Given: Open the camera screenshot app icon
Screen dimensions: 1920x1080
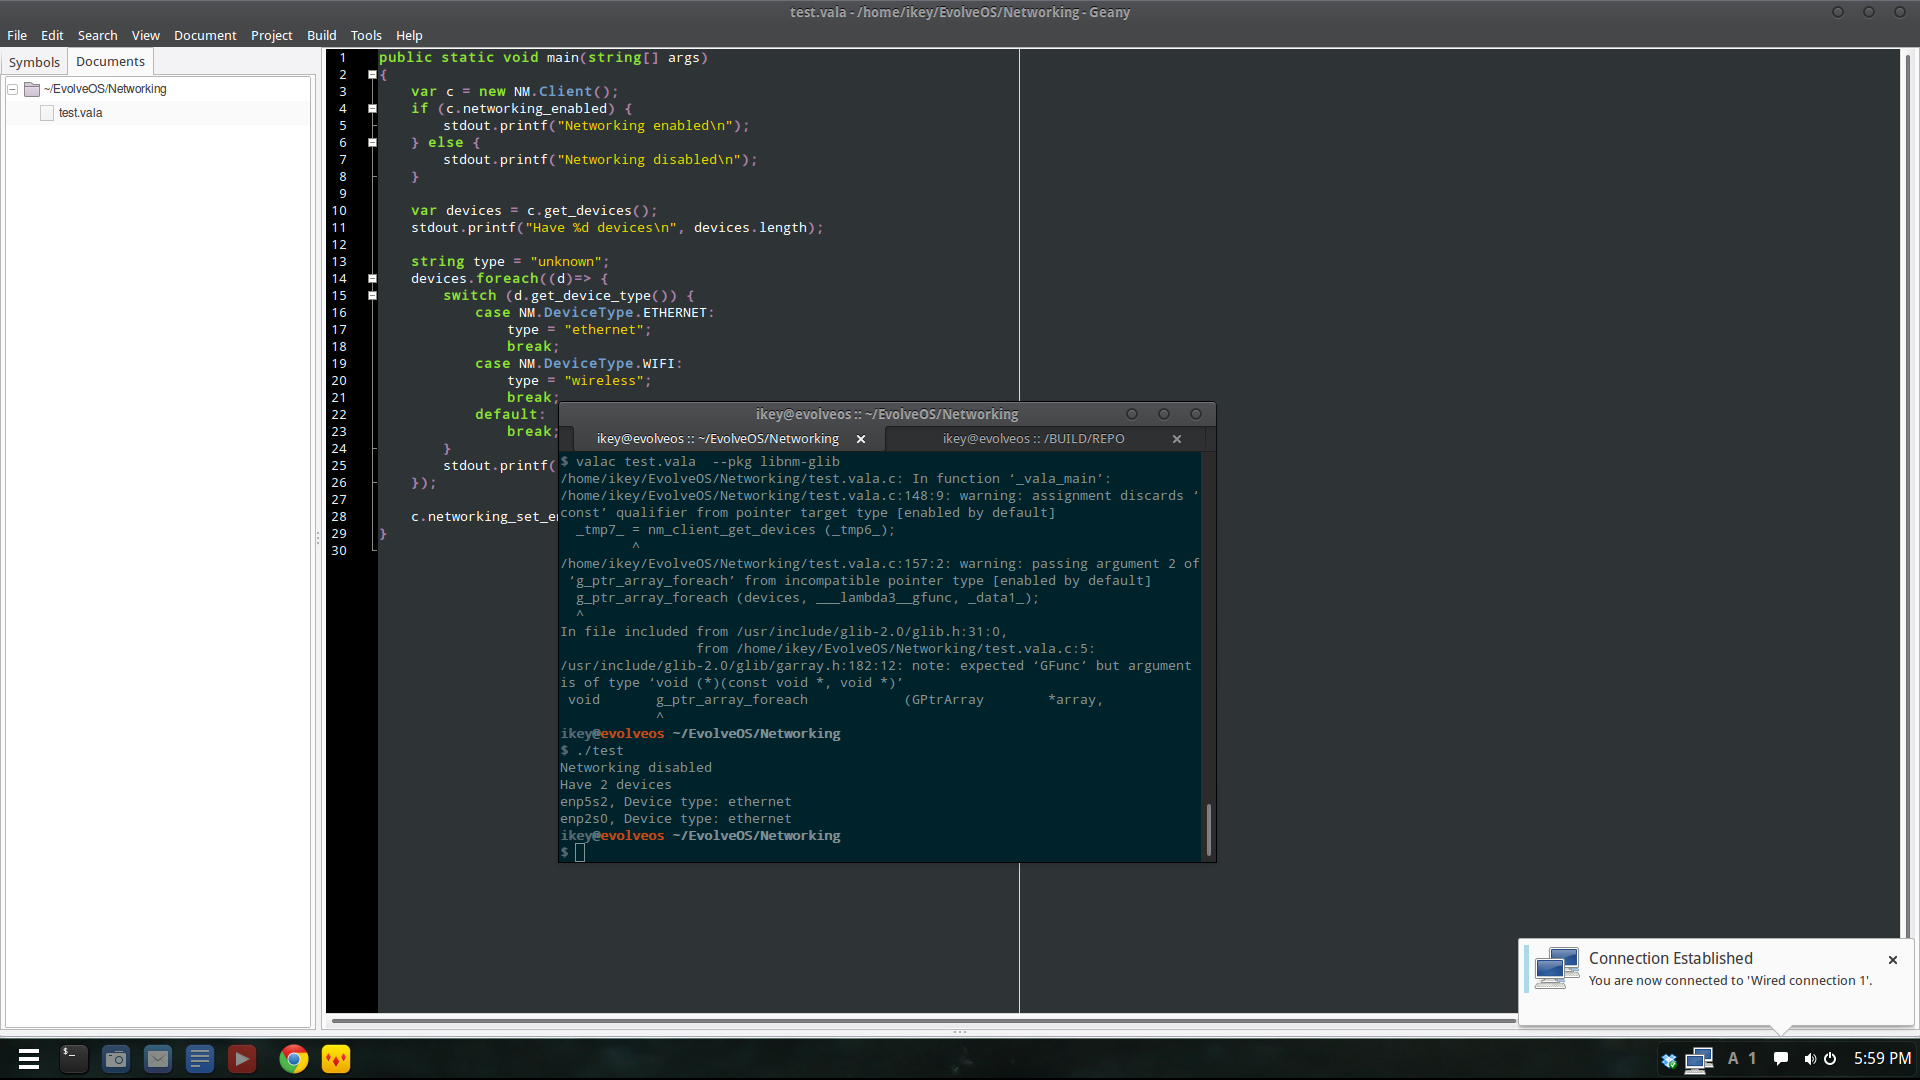Looking at the screenshot, I should pos(116,1059).
